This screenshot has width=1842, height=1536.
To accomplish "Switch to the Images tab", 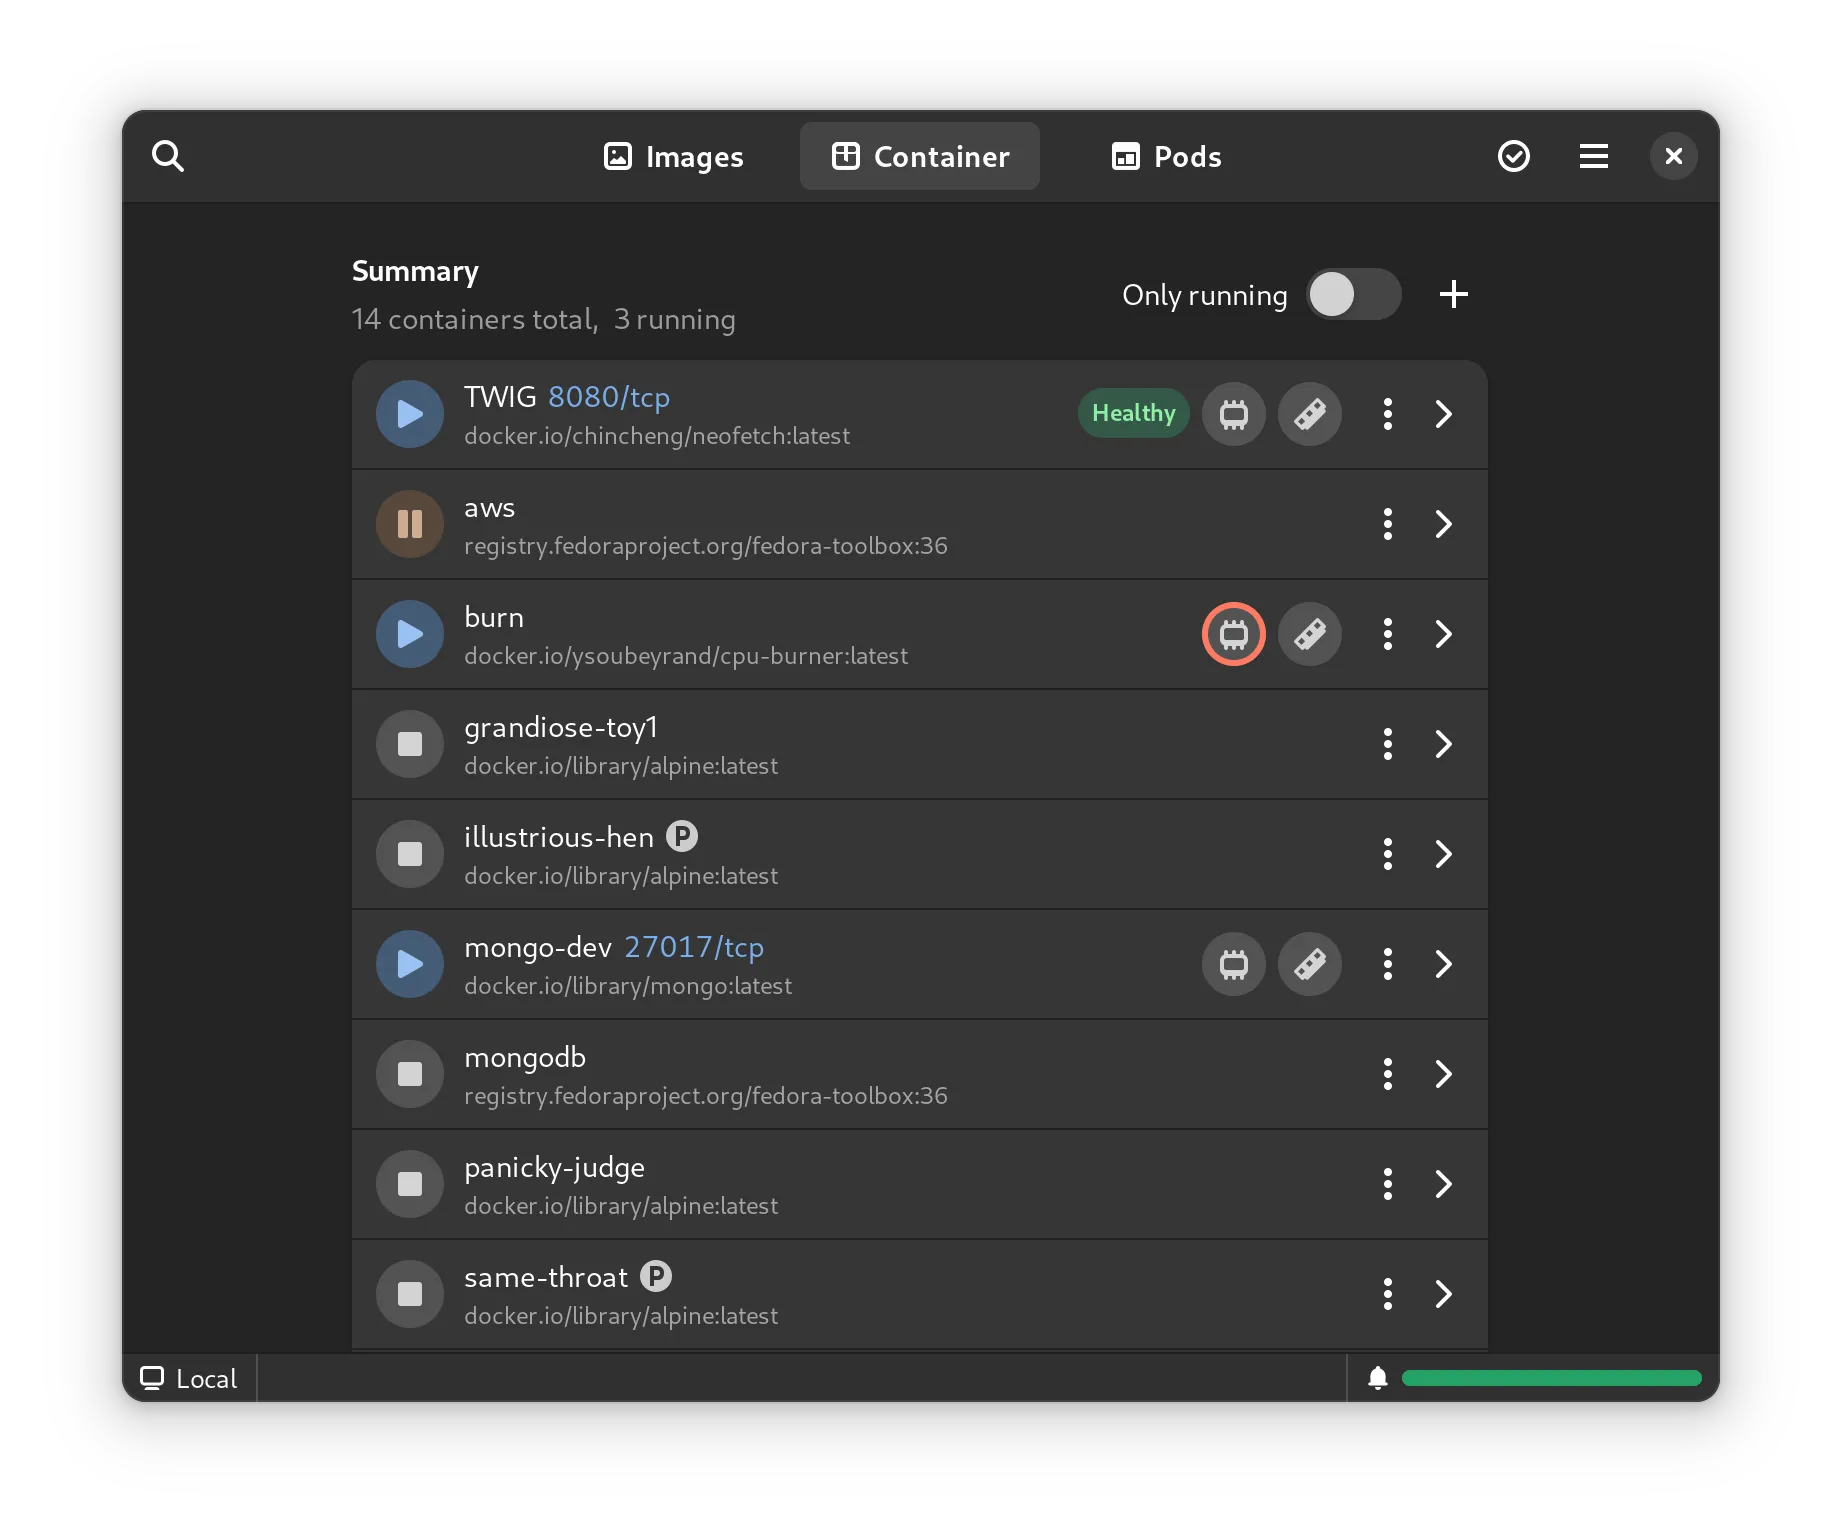I will (673, 156).
